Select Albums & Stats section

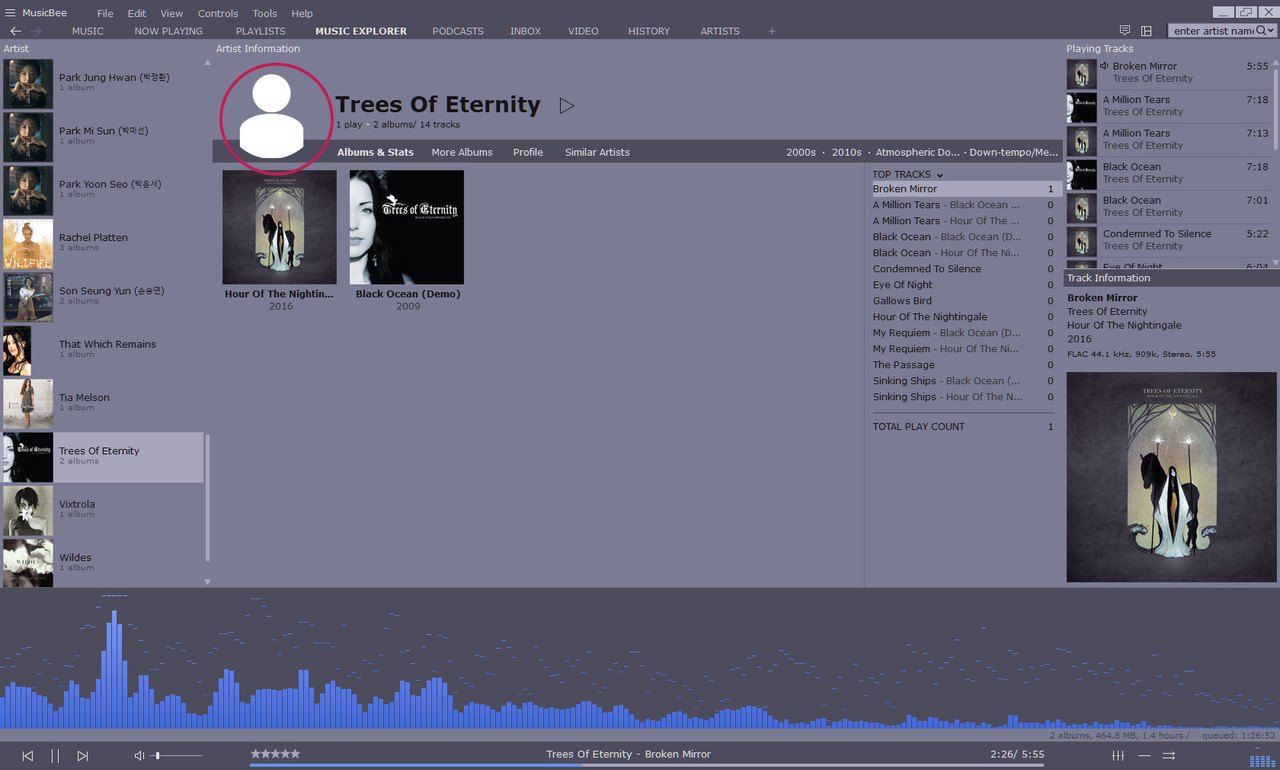pos(375,152)
